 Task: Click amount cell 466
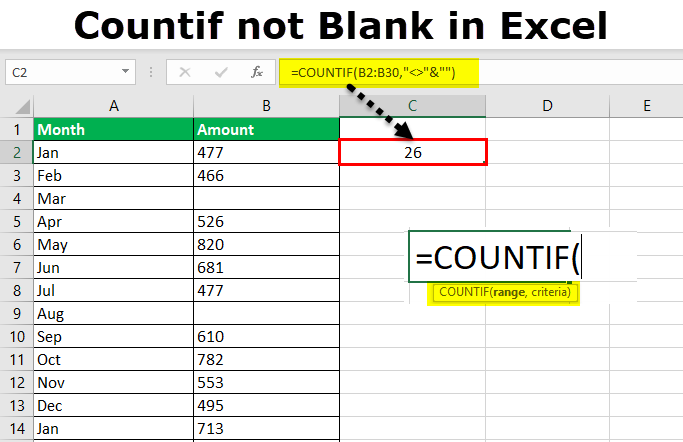(x=267, y=175)
